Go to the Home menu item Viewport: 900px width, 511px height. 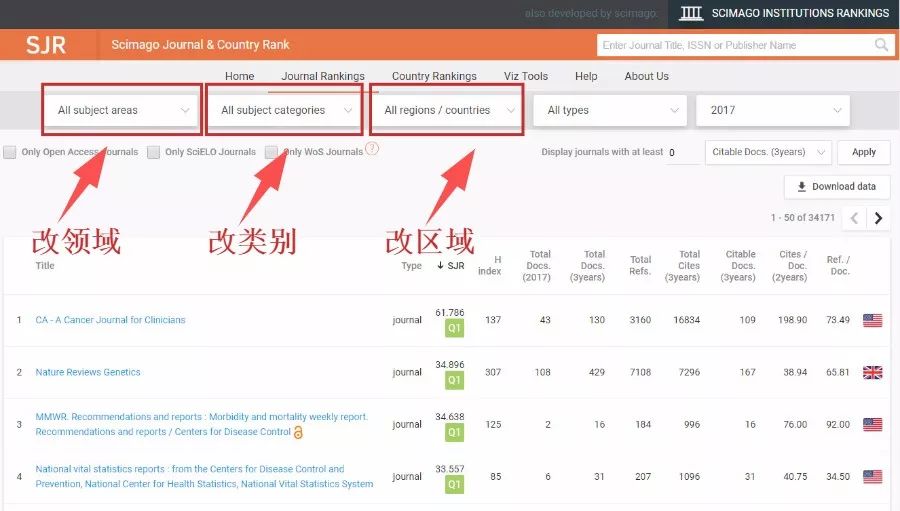pos(239,76)
